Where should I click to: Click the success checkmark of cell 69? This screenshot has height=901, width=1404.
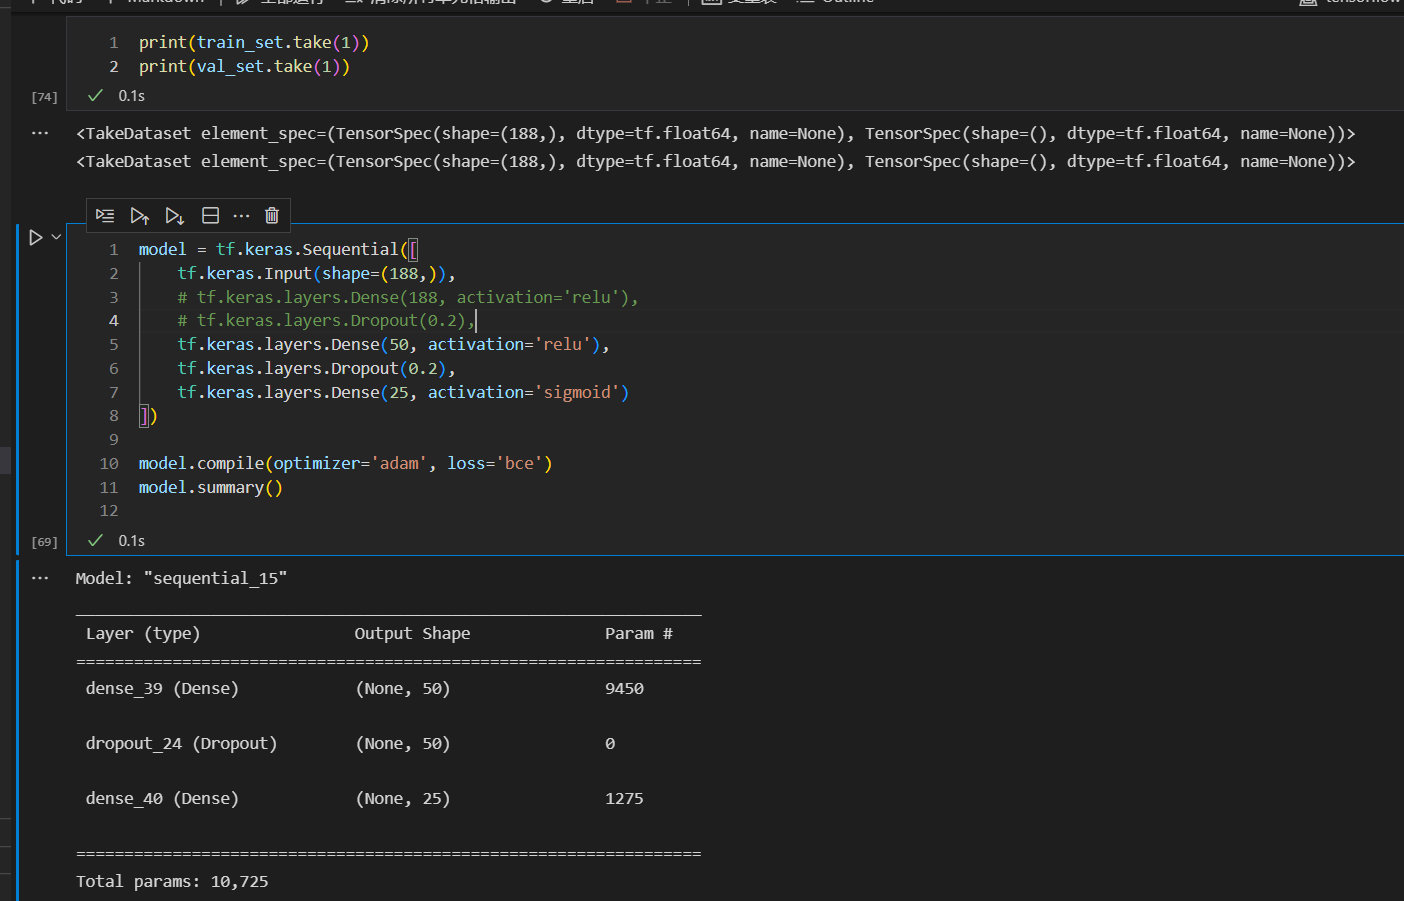95,540
